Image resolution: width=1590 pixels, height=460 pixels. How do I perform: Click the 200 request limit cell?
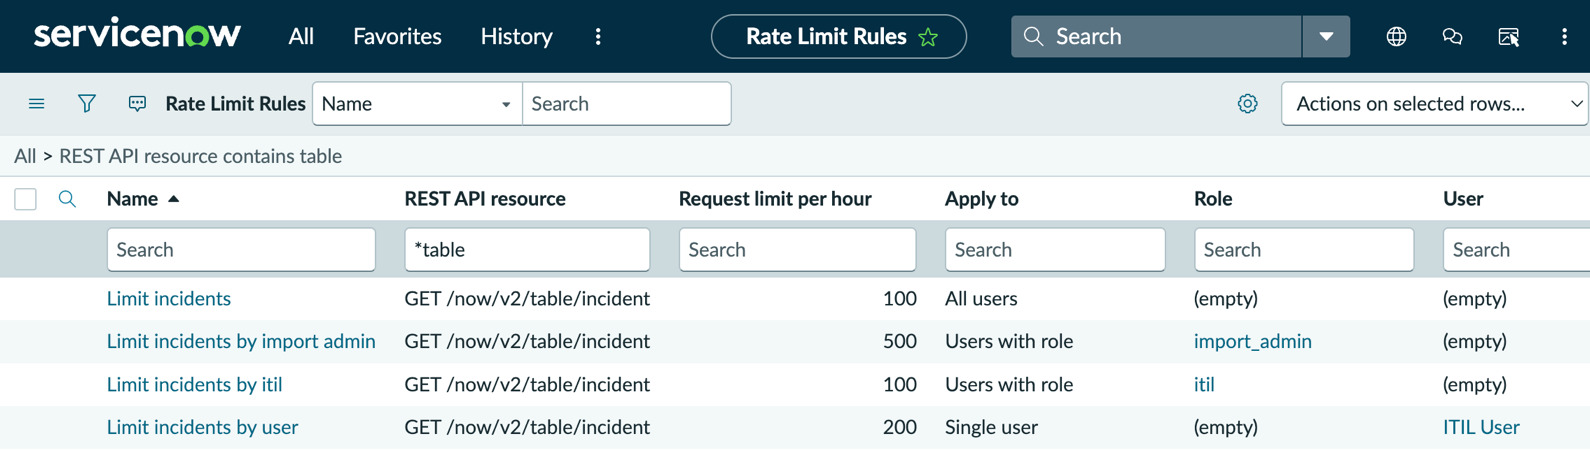(900, 428)
